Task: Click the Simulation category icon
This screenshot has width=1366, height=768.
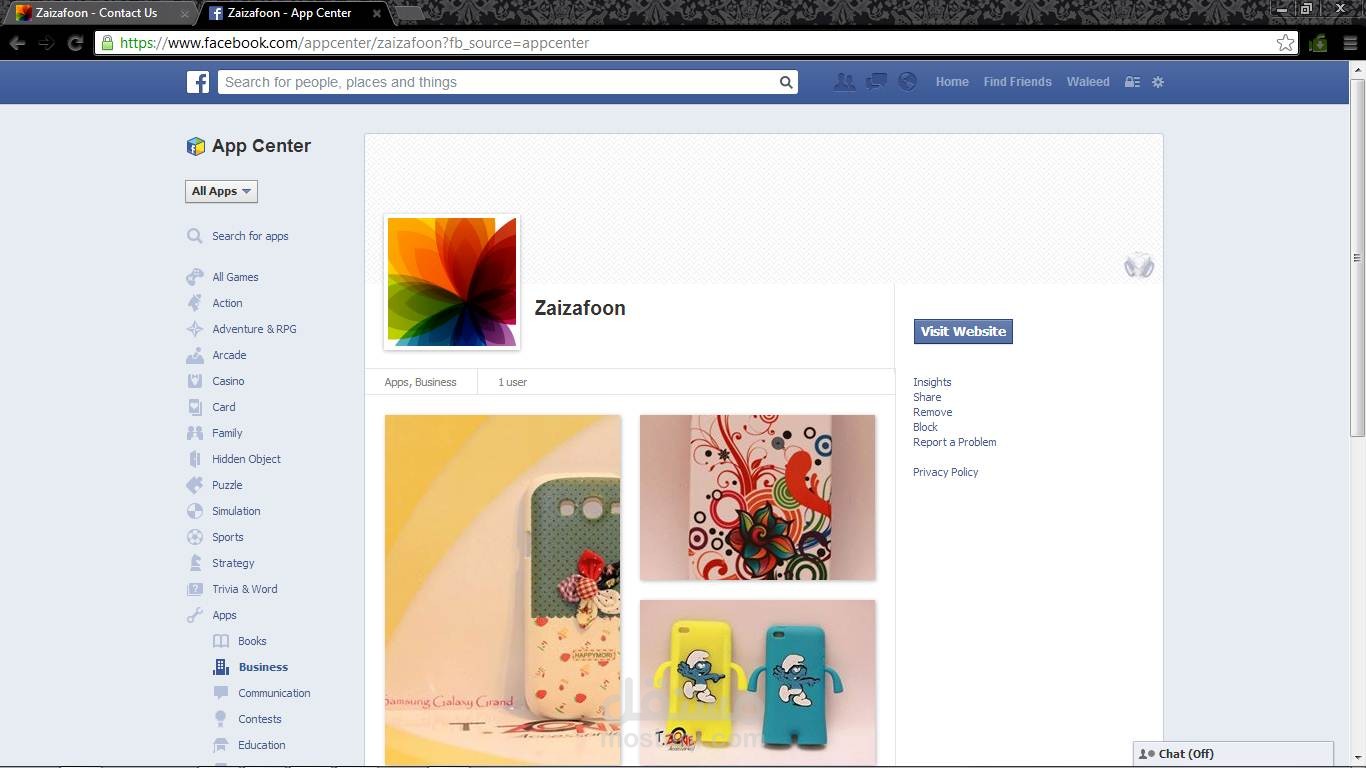Action: pos(195,511)
